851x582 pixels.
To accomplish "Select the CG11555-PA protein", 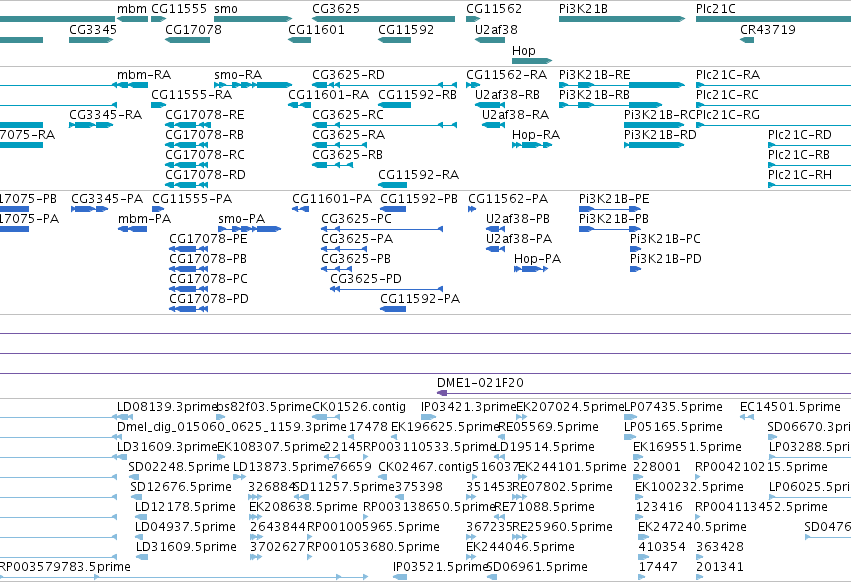I will click(x=158, y=209).
